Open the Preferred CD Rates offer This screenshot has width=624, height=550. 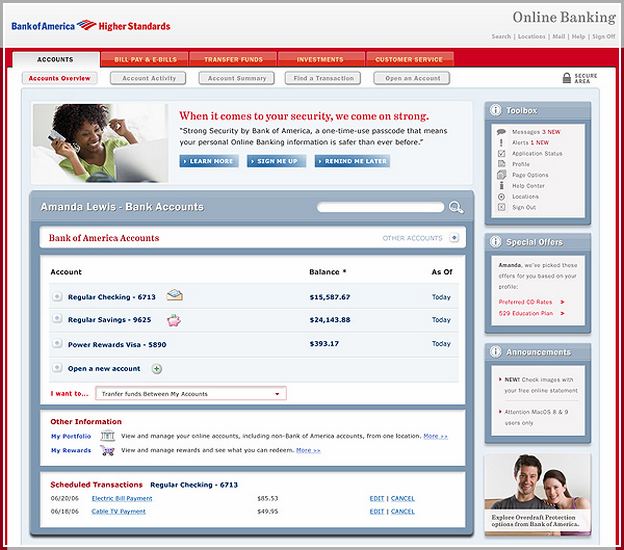tap(525, 302)
